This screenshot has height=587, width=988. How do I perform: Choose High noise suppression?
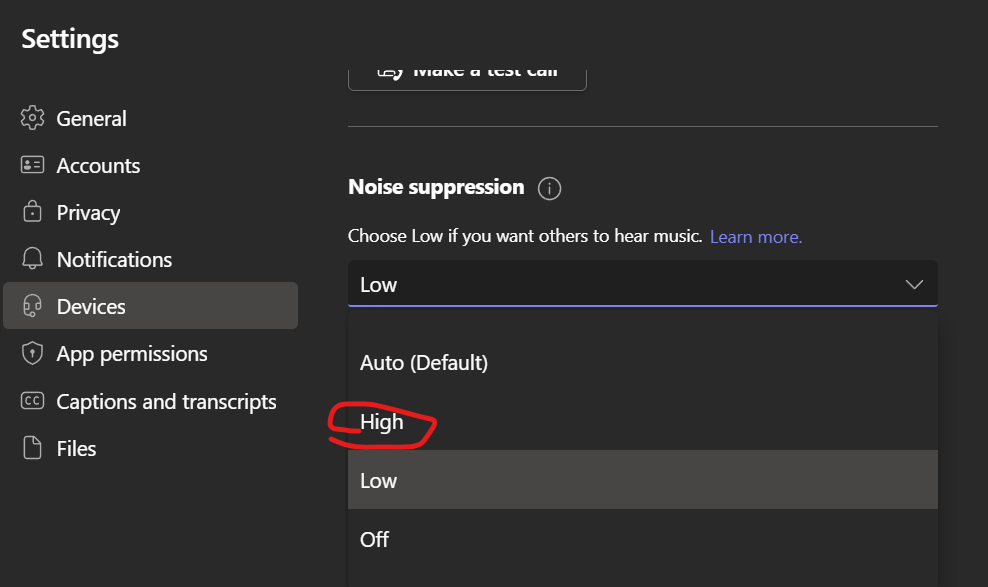click(381, 422)
